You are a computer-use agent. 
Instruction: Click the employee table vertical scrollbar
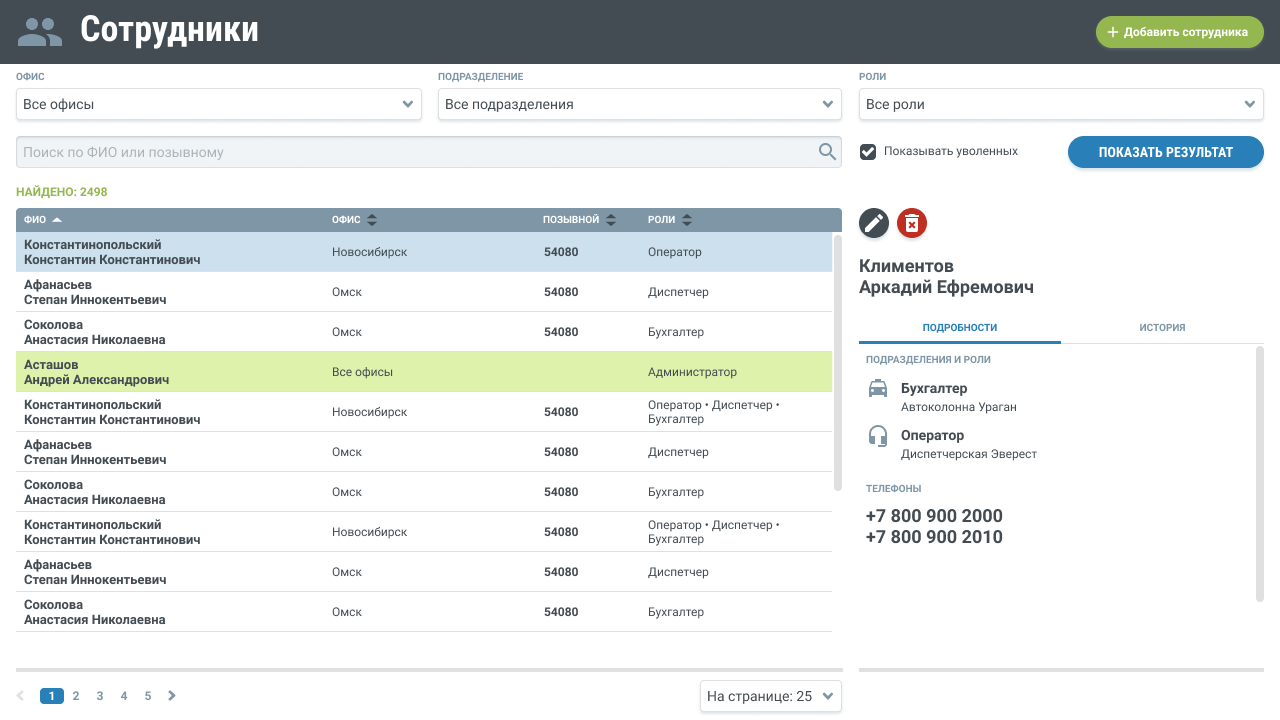pos(838,362)
